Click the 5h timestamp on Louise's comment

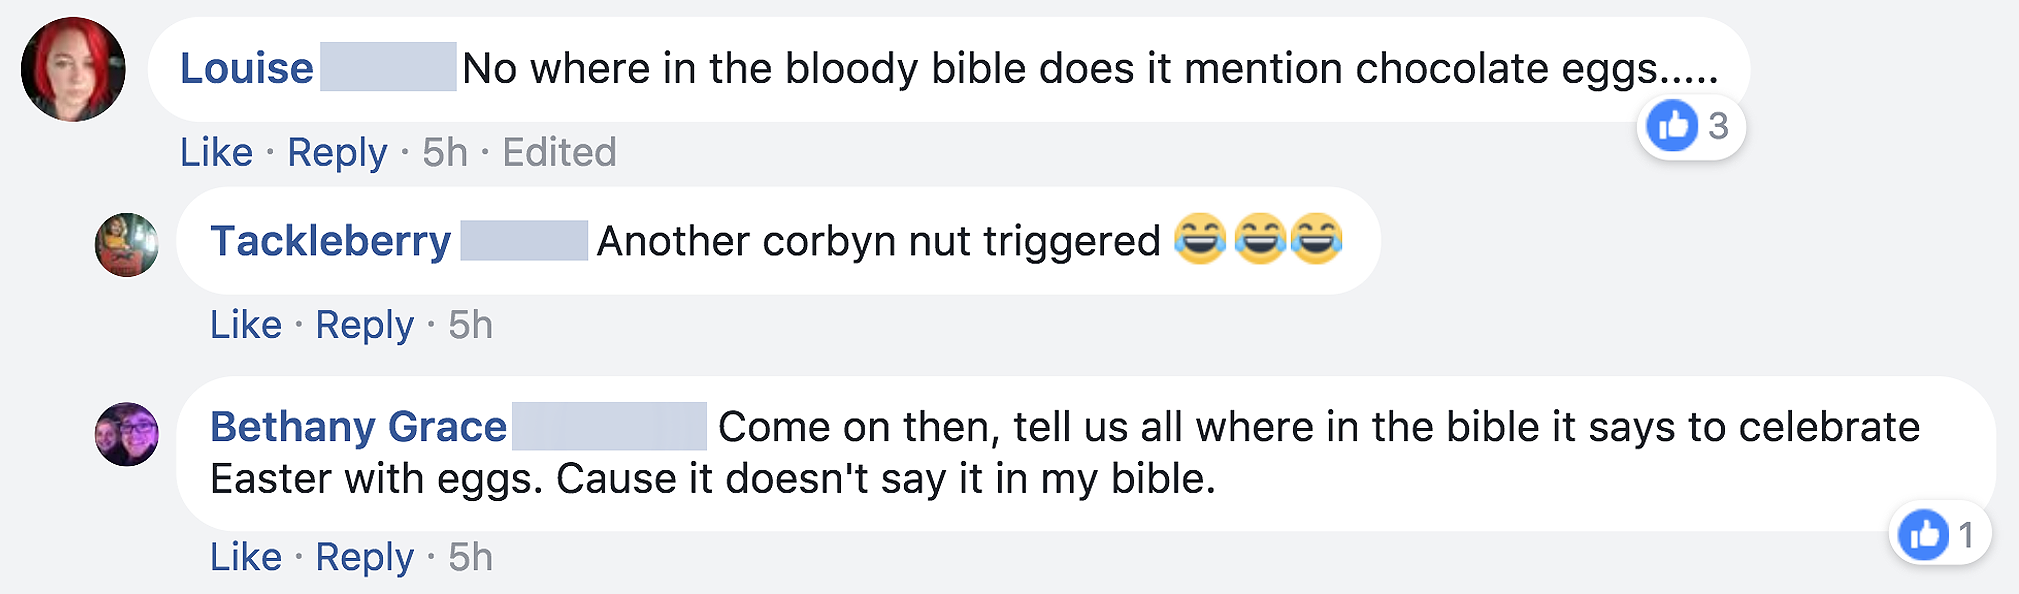click(445, 153)
